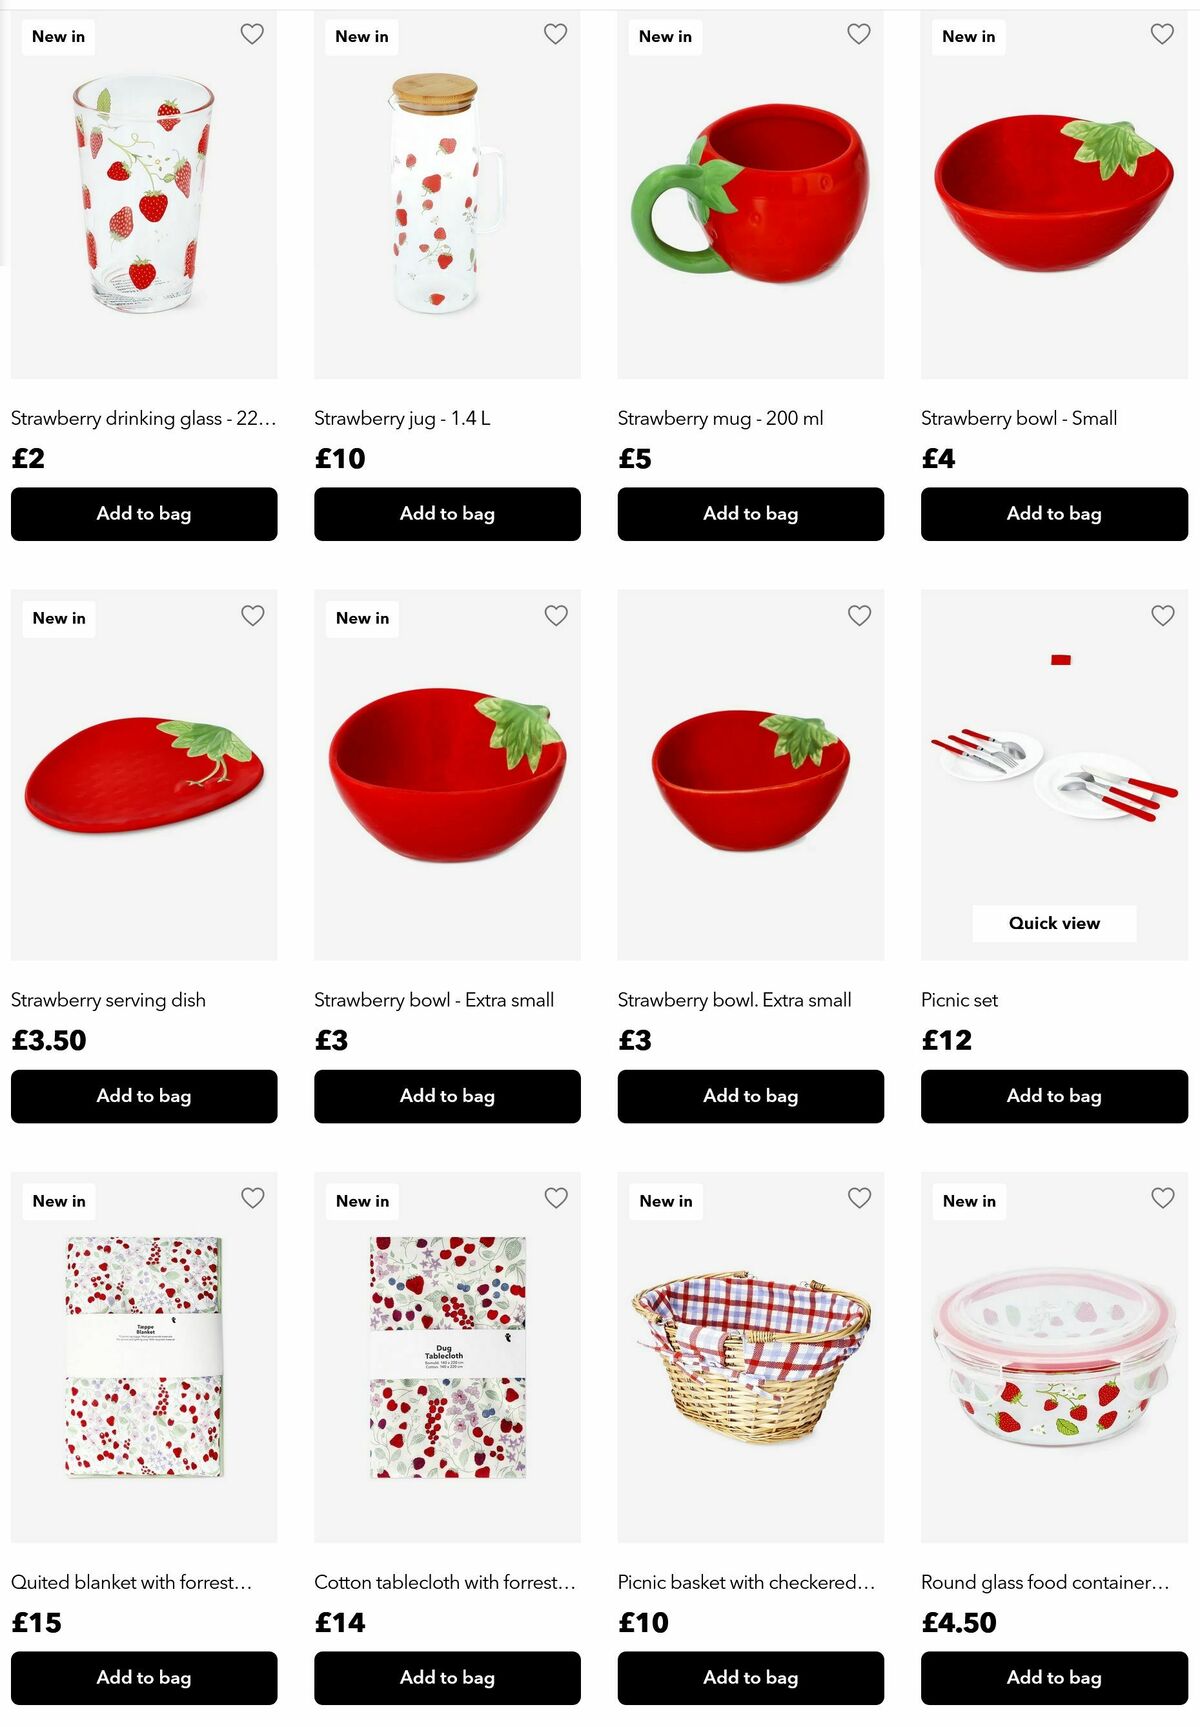This screenshot has height=1727, width=1200.
Task: Add the £10 Strawberry jug to the bag
Action: pyautogui.click(x=447, y=514)
